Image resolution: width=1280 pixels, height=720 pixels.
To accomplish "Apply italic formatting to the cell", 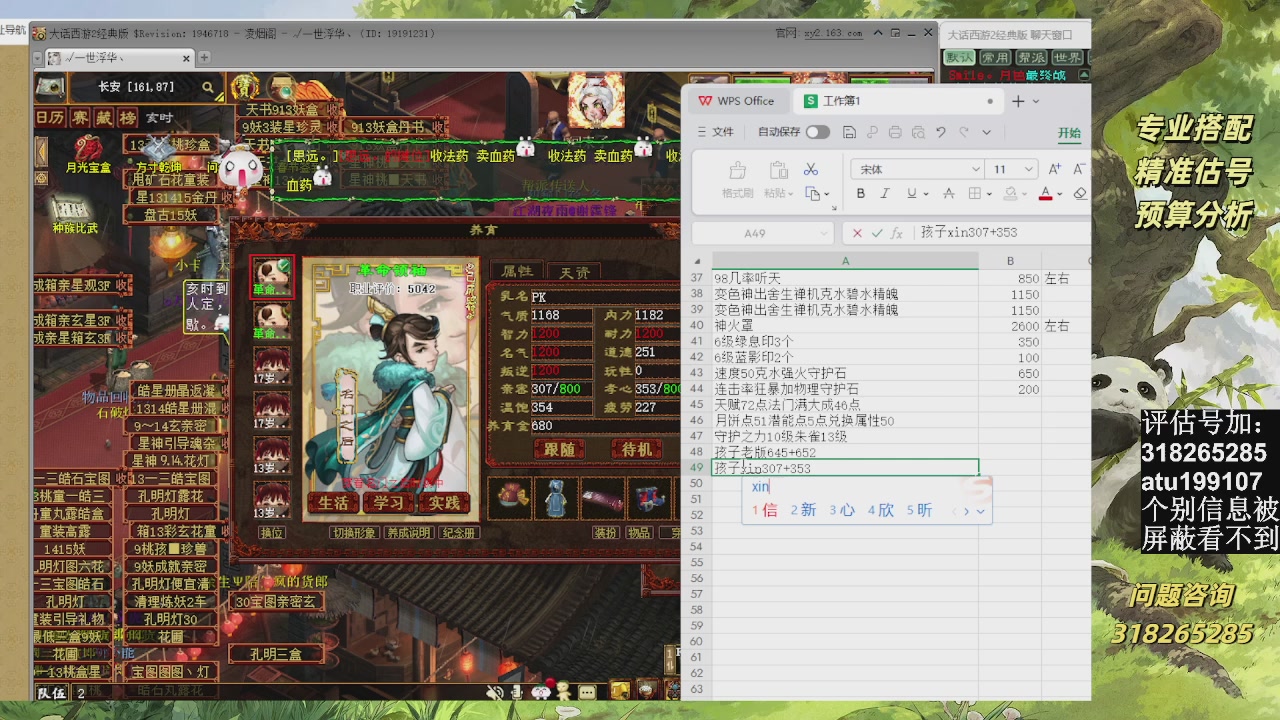I will (885, 193).
